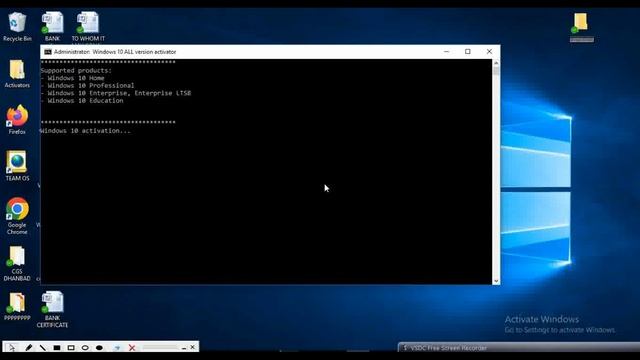Select the PPPPPPPP folder icon
640x360 pixels.
(x=17, y=307)
